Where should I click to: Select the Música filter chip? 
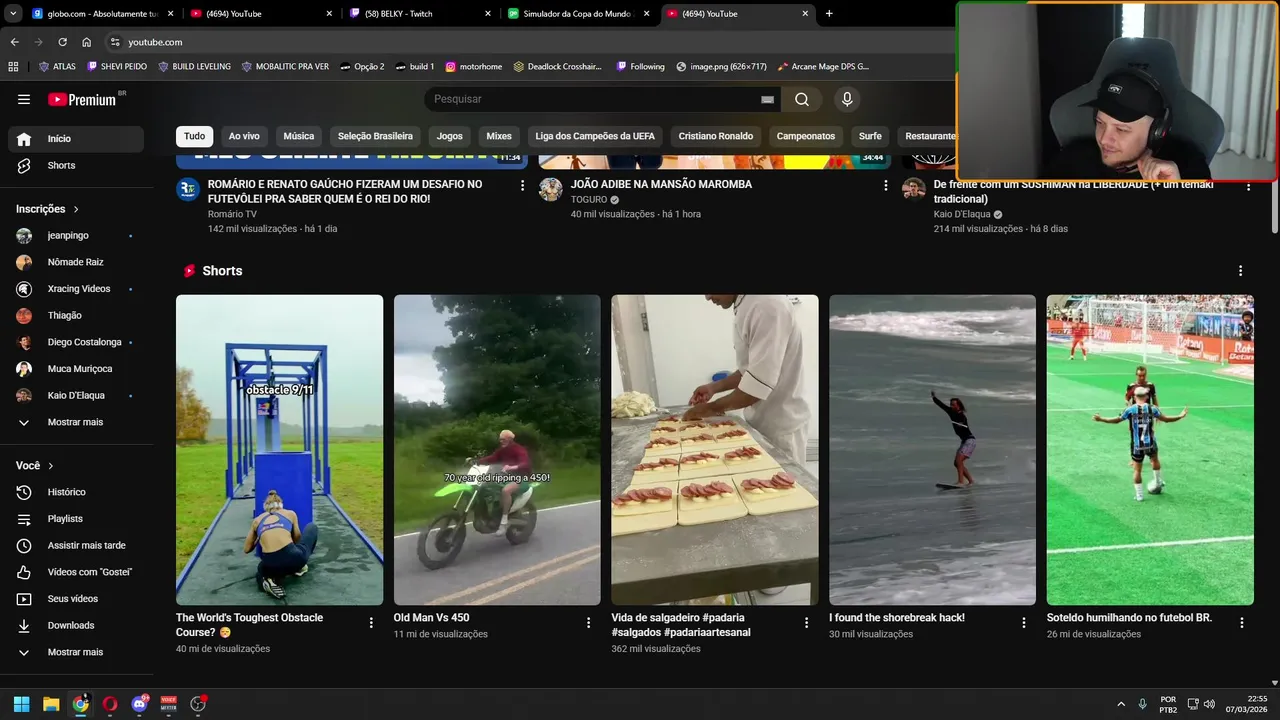tap(299, 136)
